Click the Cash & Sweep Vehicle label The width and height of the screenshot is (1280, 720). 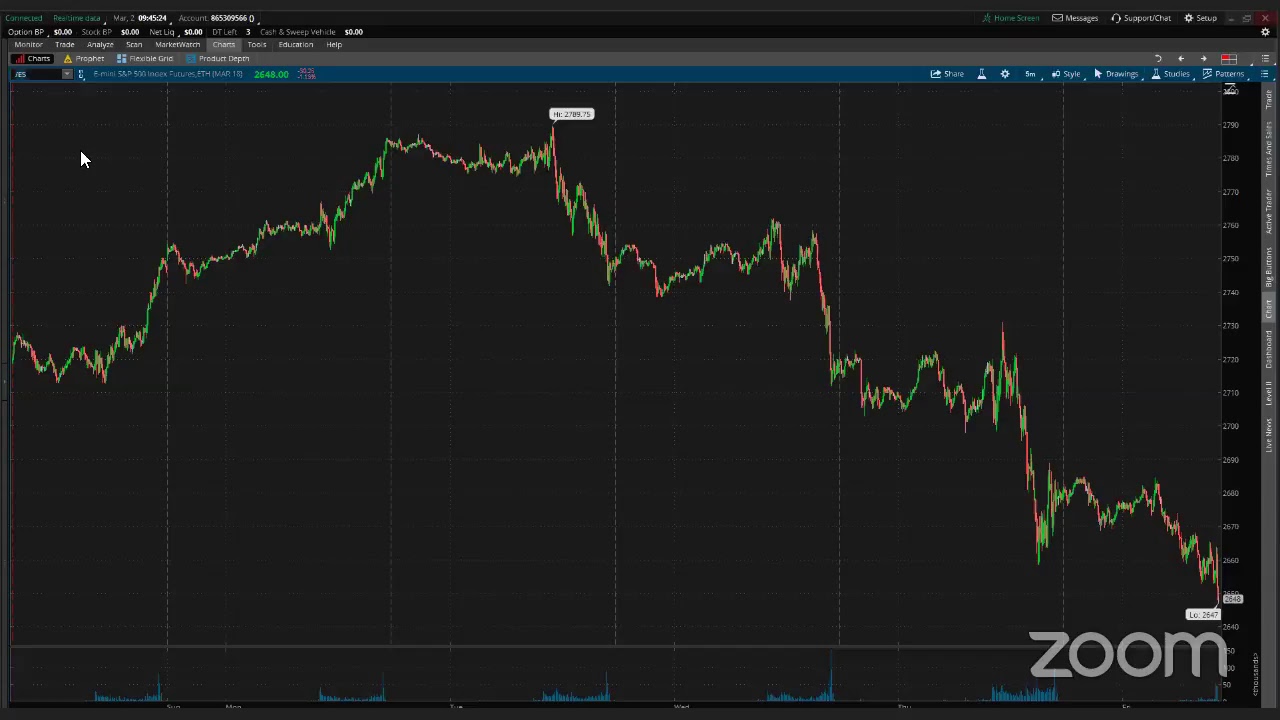(297, 32)
